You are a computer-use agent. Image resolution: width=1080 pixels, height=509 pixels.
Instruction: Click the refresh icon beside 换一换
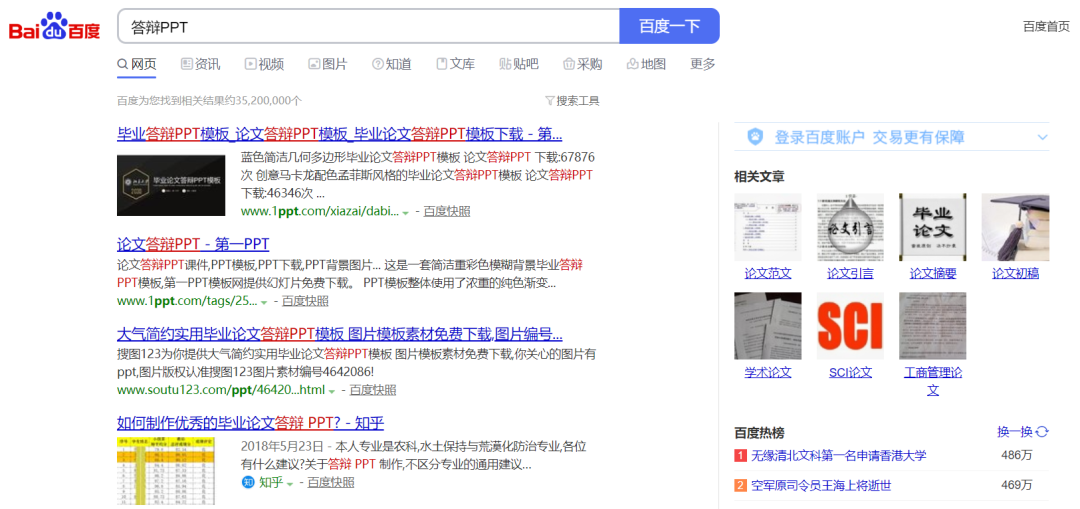(1042, 432)
